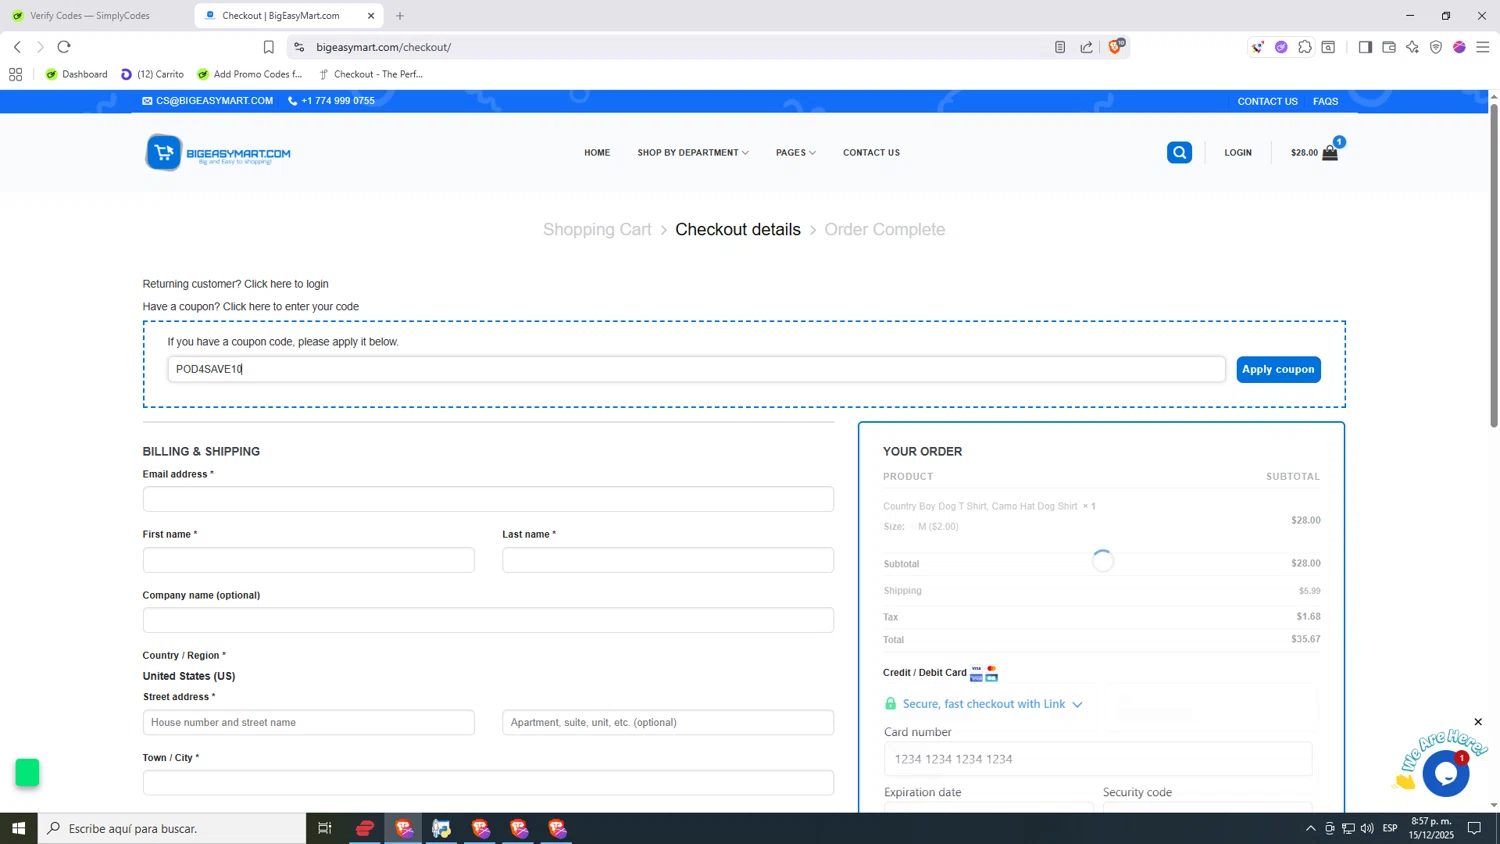
Task: Click the CS@BIGEASYMART.COM email link
Action: tap(208, 101)
